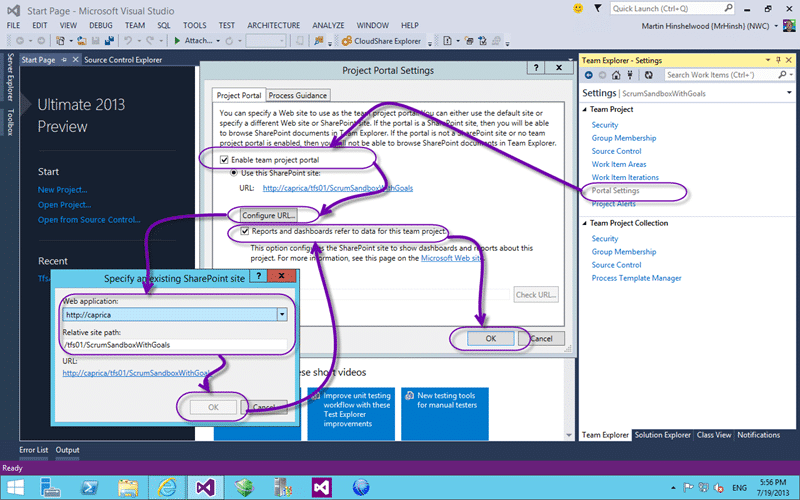Expand the Settings header dropdown arrow
Image resolution: width=800 pixels, height=500 pixels.
789,93
